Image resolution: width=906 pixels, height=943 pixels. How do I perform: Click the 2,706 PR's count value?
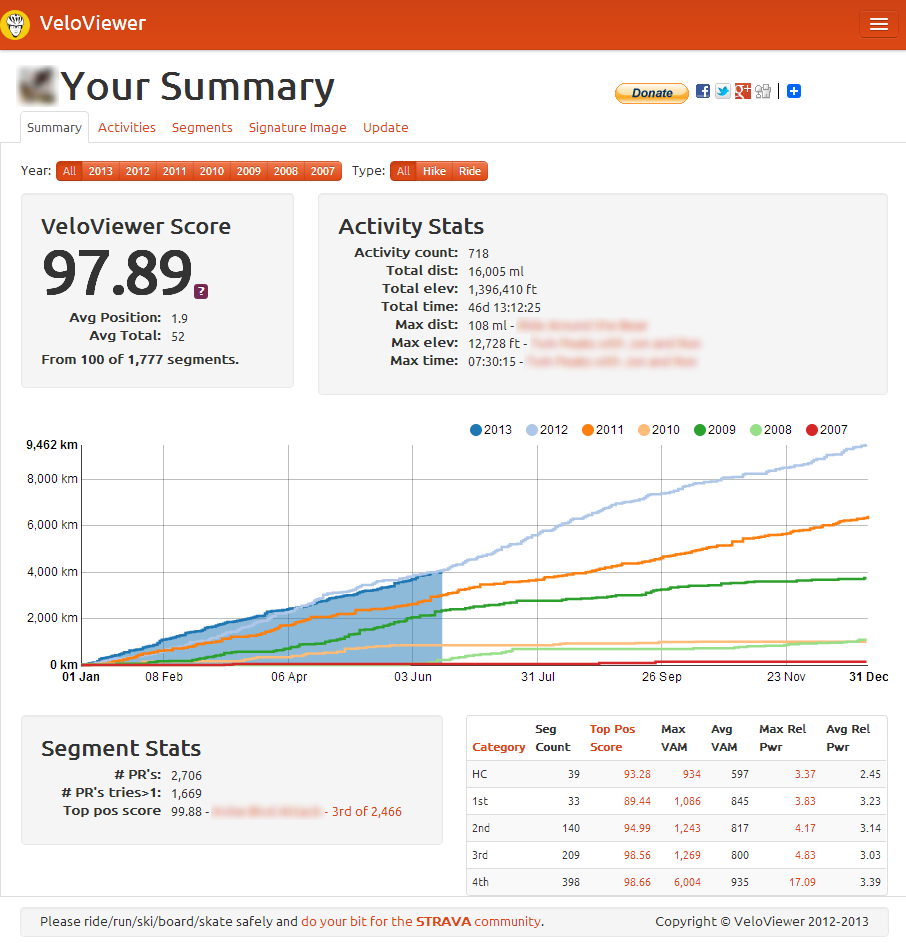[186, 775]
